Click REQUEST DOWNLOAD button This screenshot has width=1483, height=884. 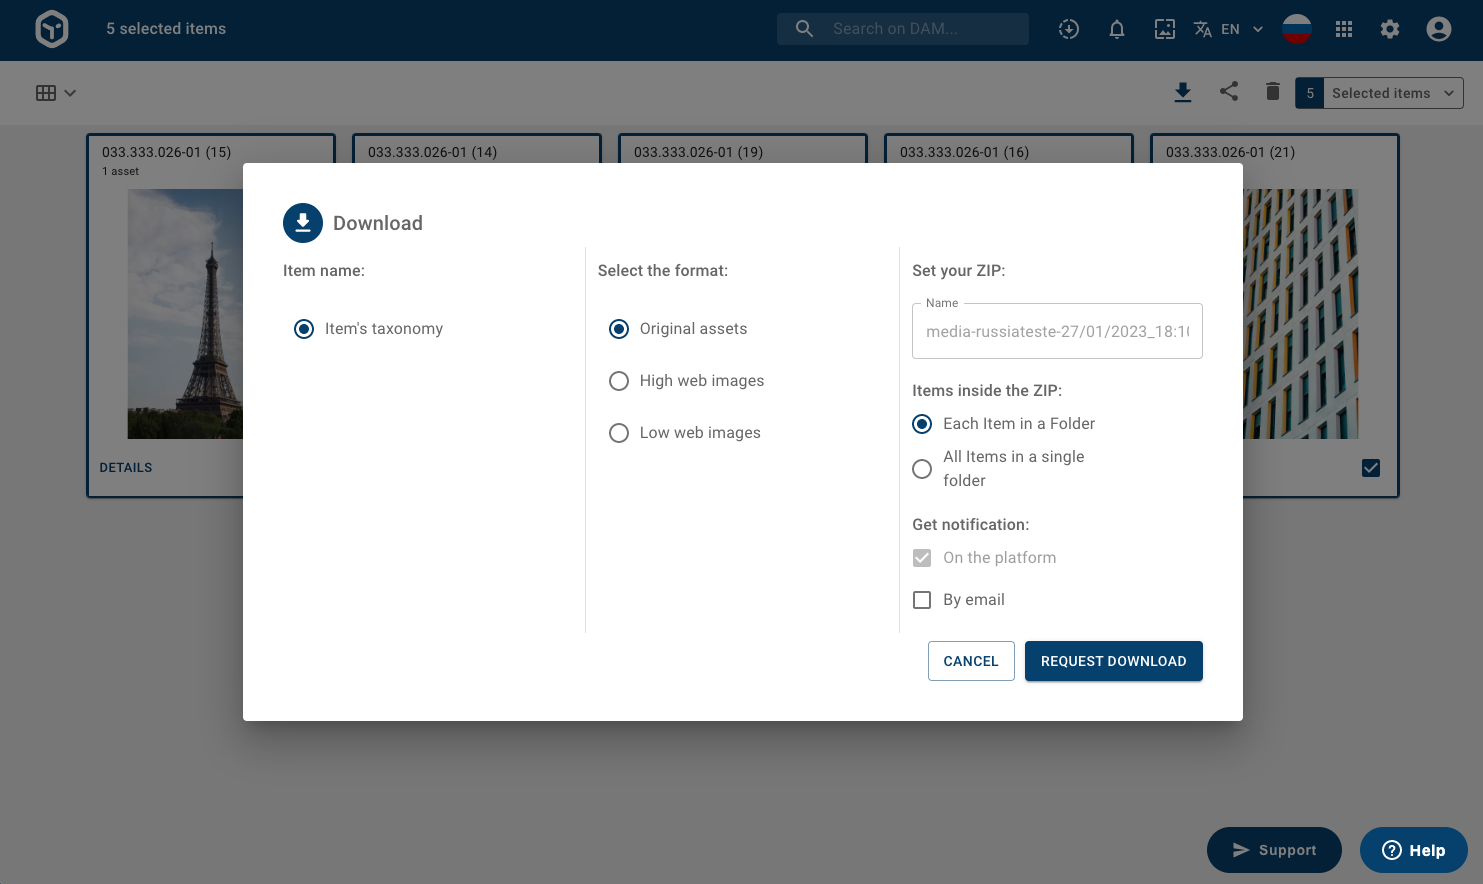[1114, 661]
